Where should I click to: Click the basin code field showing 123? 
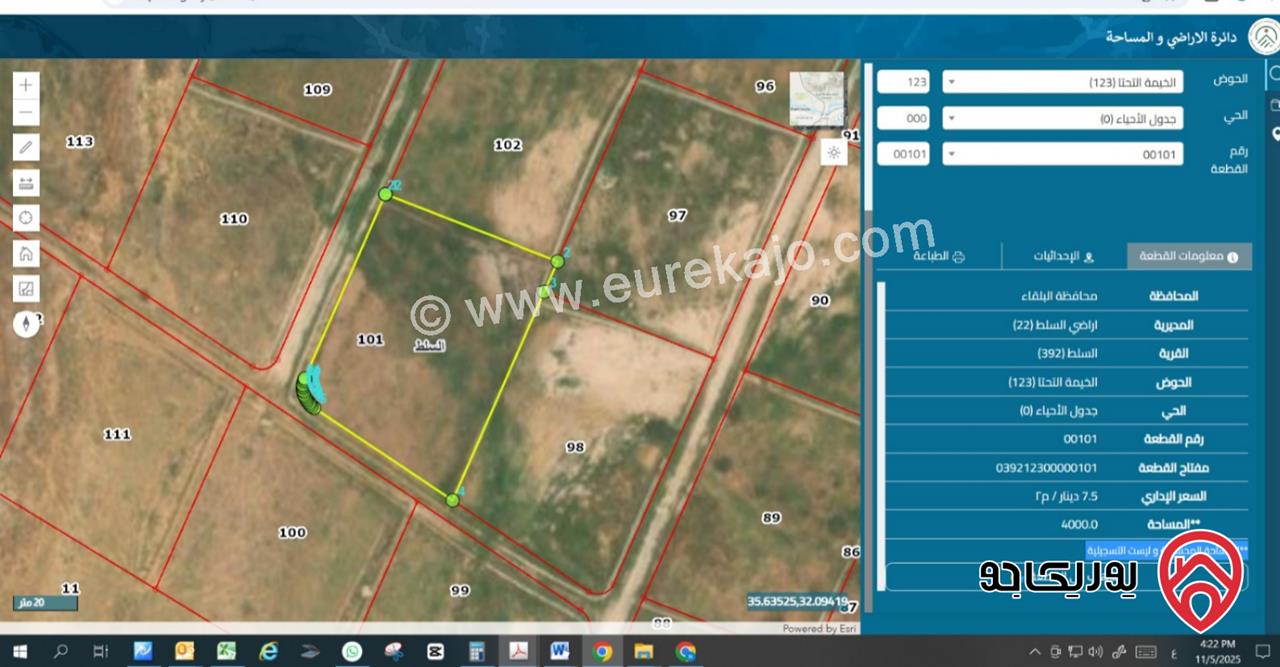903,82
